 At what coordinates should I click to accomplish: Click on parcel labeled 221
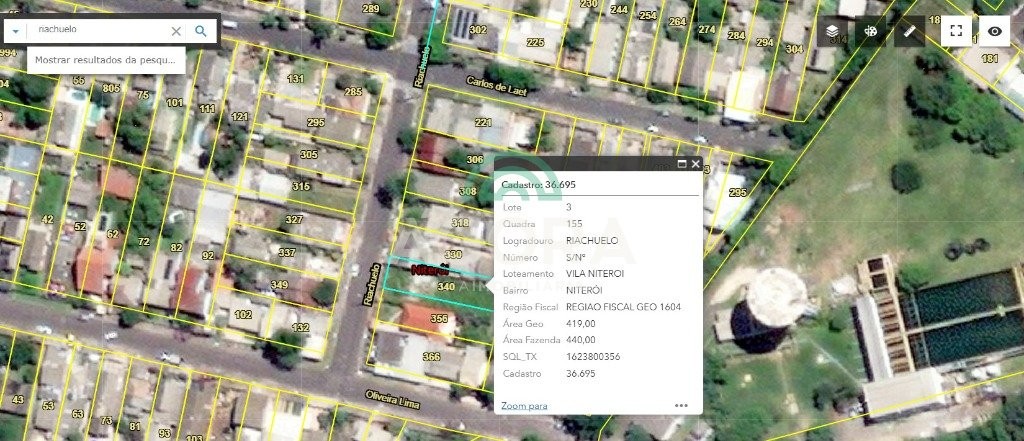(483, 122)
